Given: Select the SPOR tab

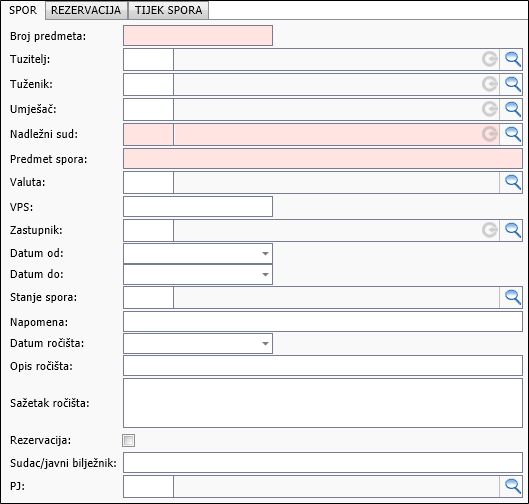Looking at the screenshot, I should point(23,10).
